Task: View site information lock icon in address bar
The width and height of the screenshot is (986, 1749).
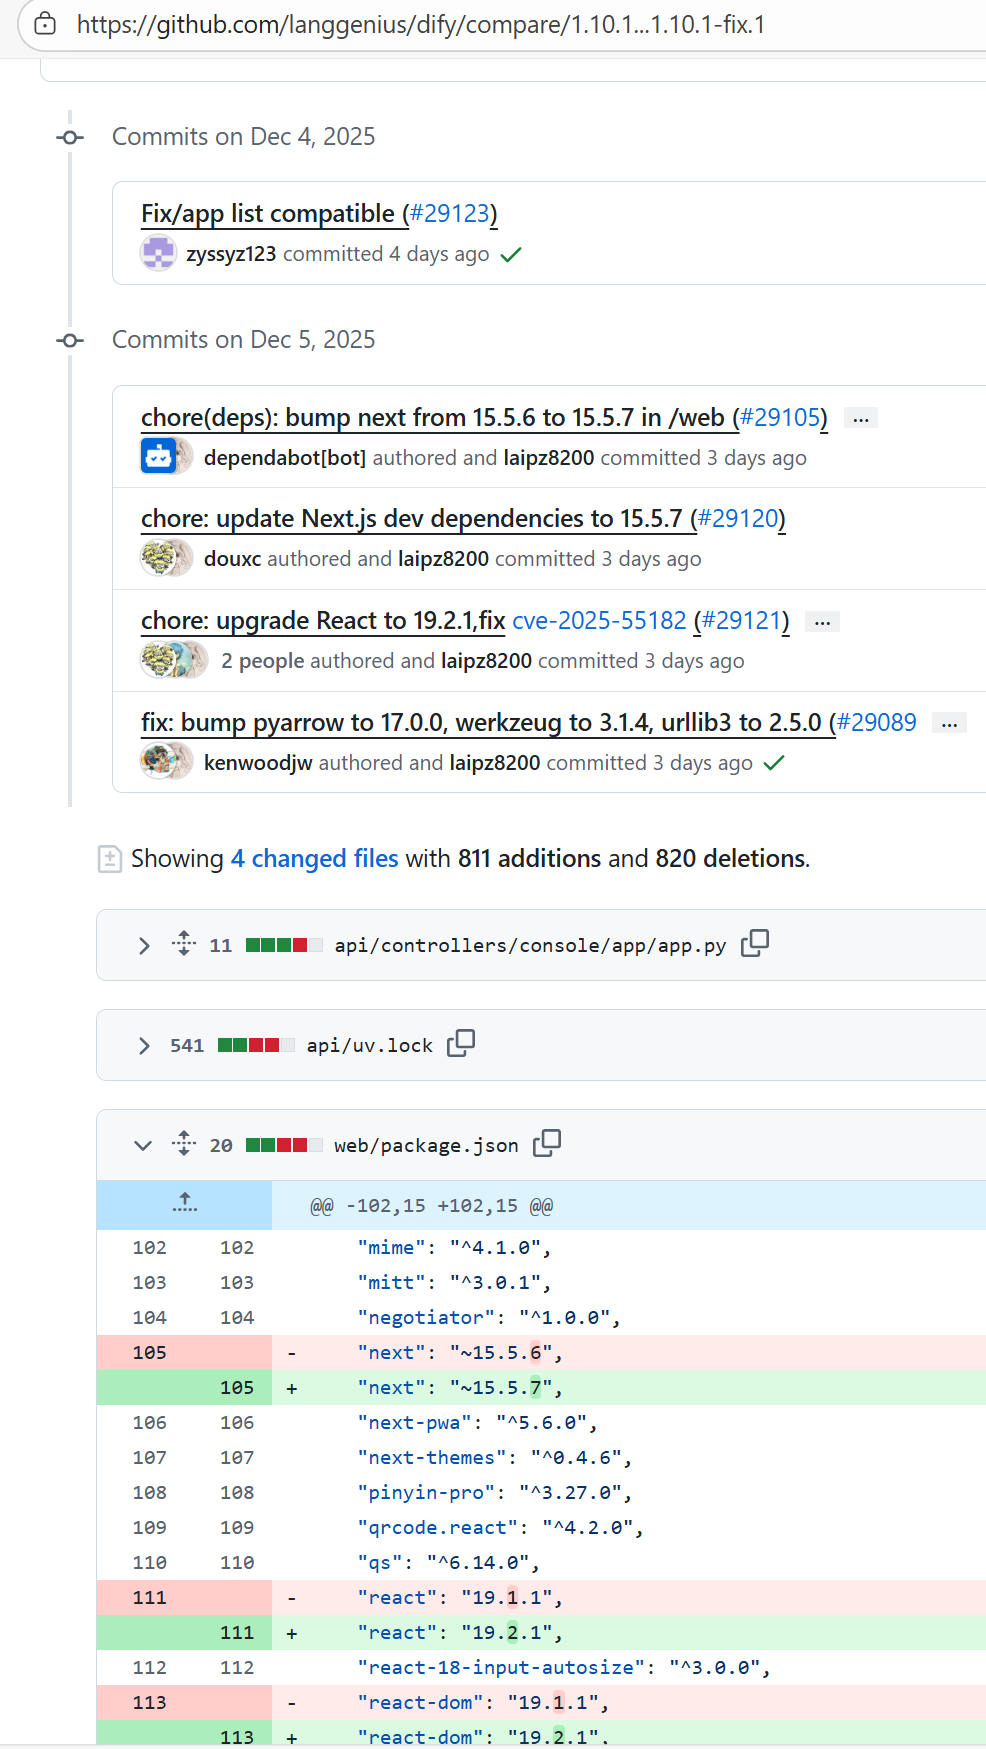Action: coord(45,24)
